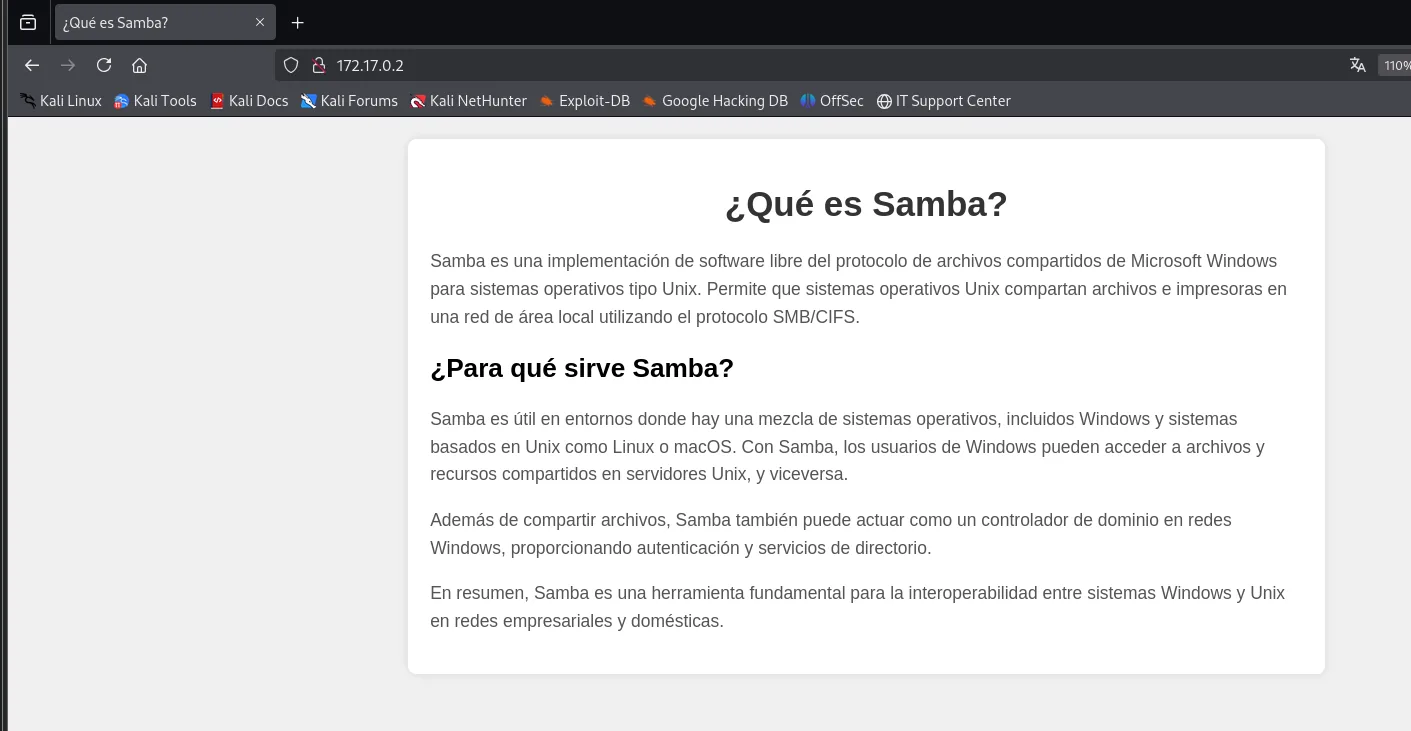Click the forward navigation arrow
This screenshot has width=1411, height=731.
pyautogui.click(x=68, y=65)
